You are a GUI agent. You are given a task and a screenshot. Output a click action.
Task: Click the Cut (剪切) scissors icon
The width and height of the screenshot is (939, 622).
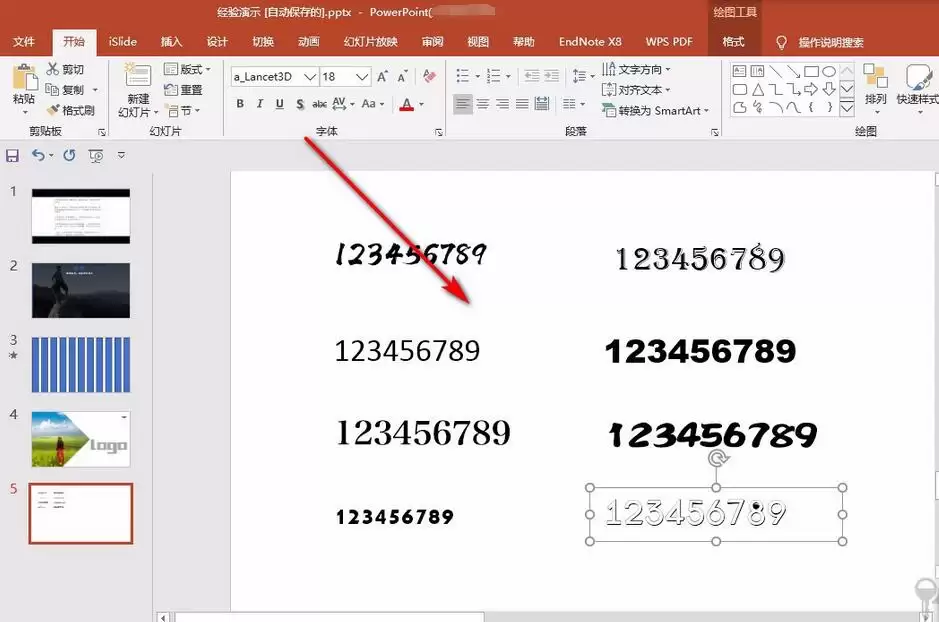tap(52, 70)
